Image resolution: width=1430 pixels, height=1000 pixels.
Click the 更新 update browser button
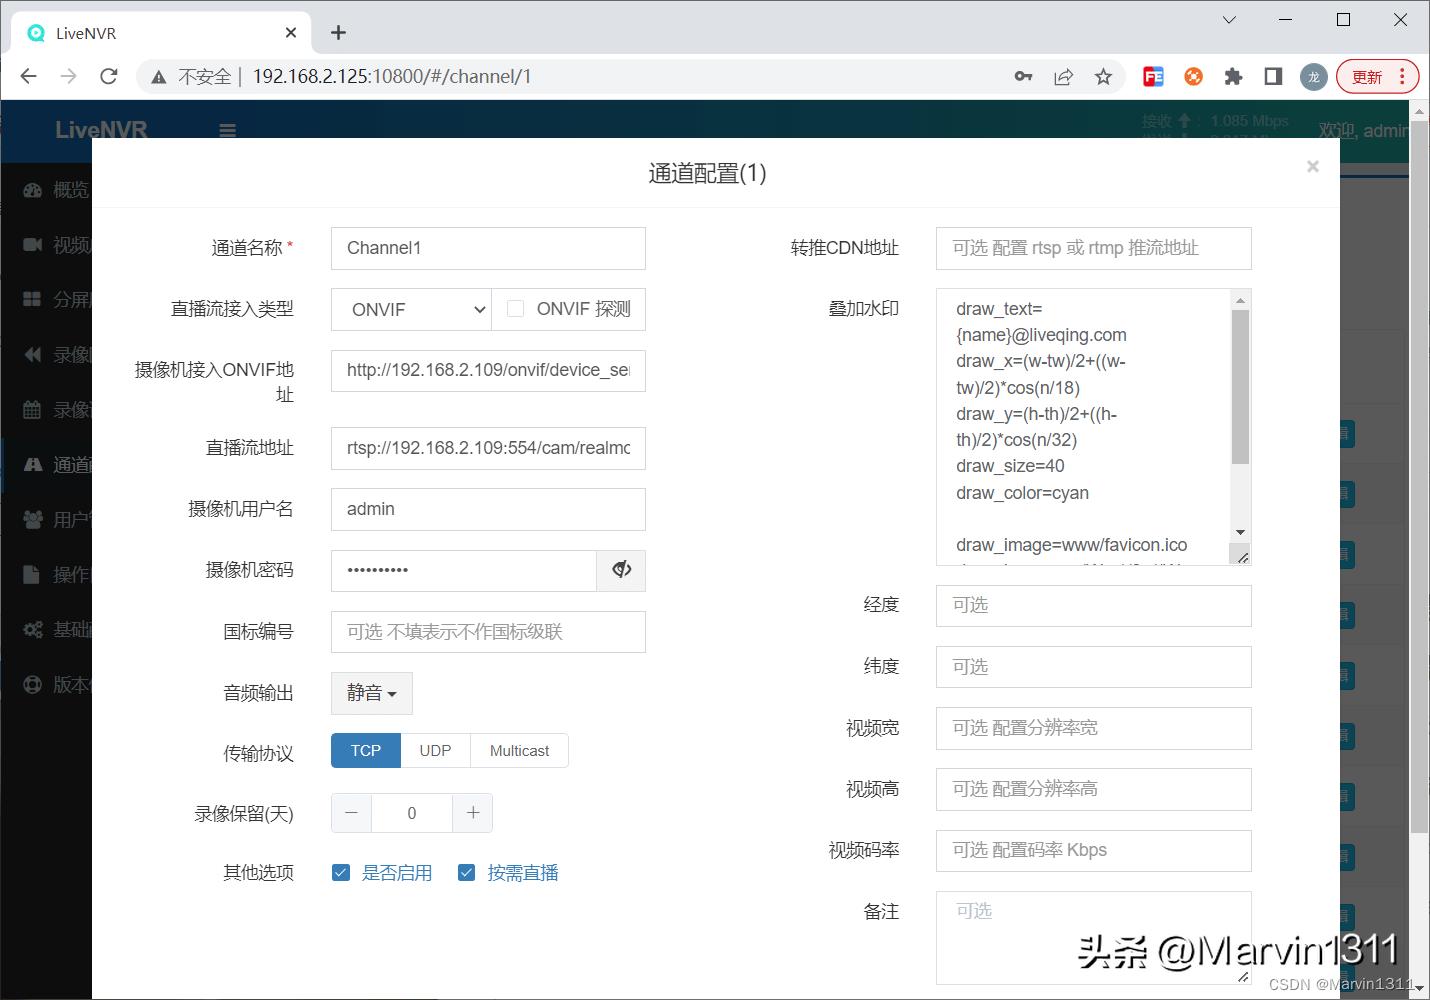[1367, 76]
